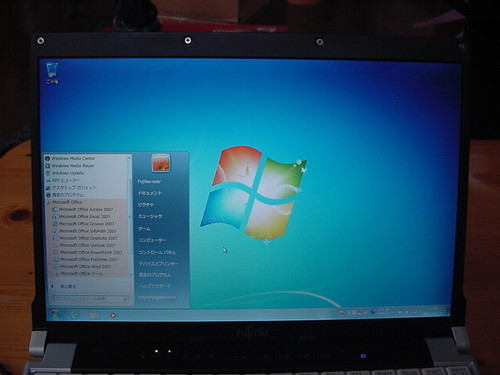The width and height of the screenshot is (500, 375).
Task: Go back with the 前に戻る arrow
Action: coord(64,286)
